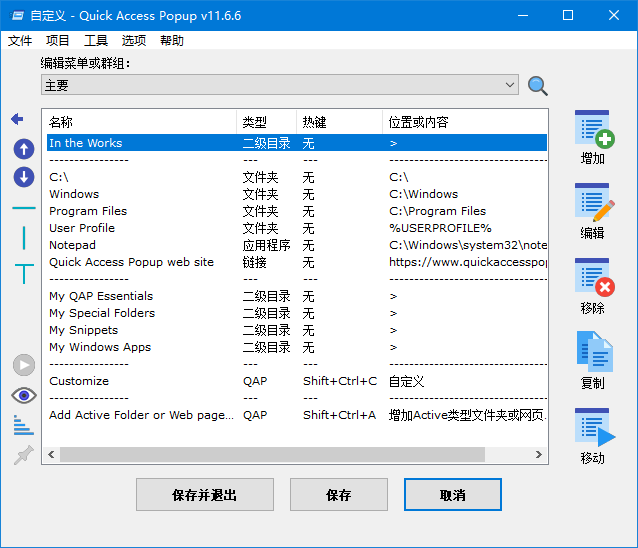
Task: Click the "%USERPROFILE%" location cell
Action: tap(440, 228)
